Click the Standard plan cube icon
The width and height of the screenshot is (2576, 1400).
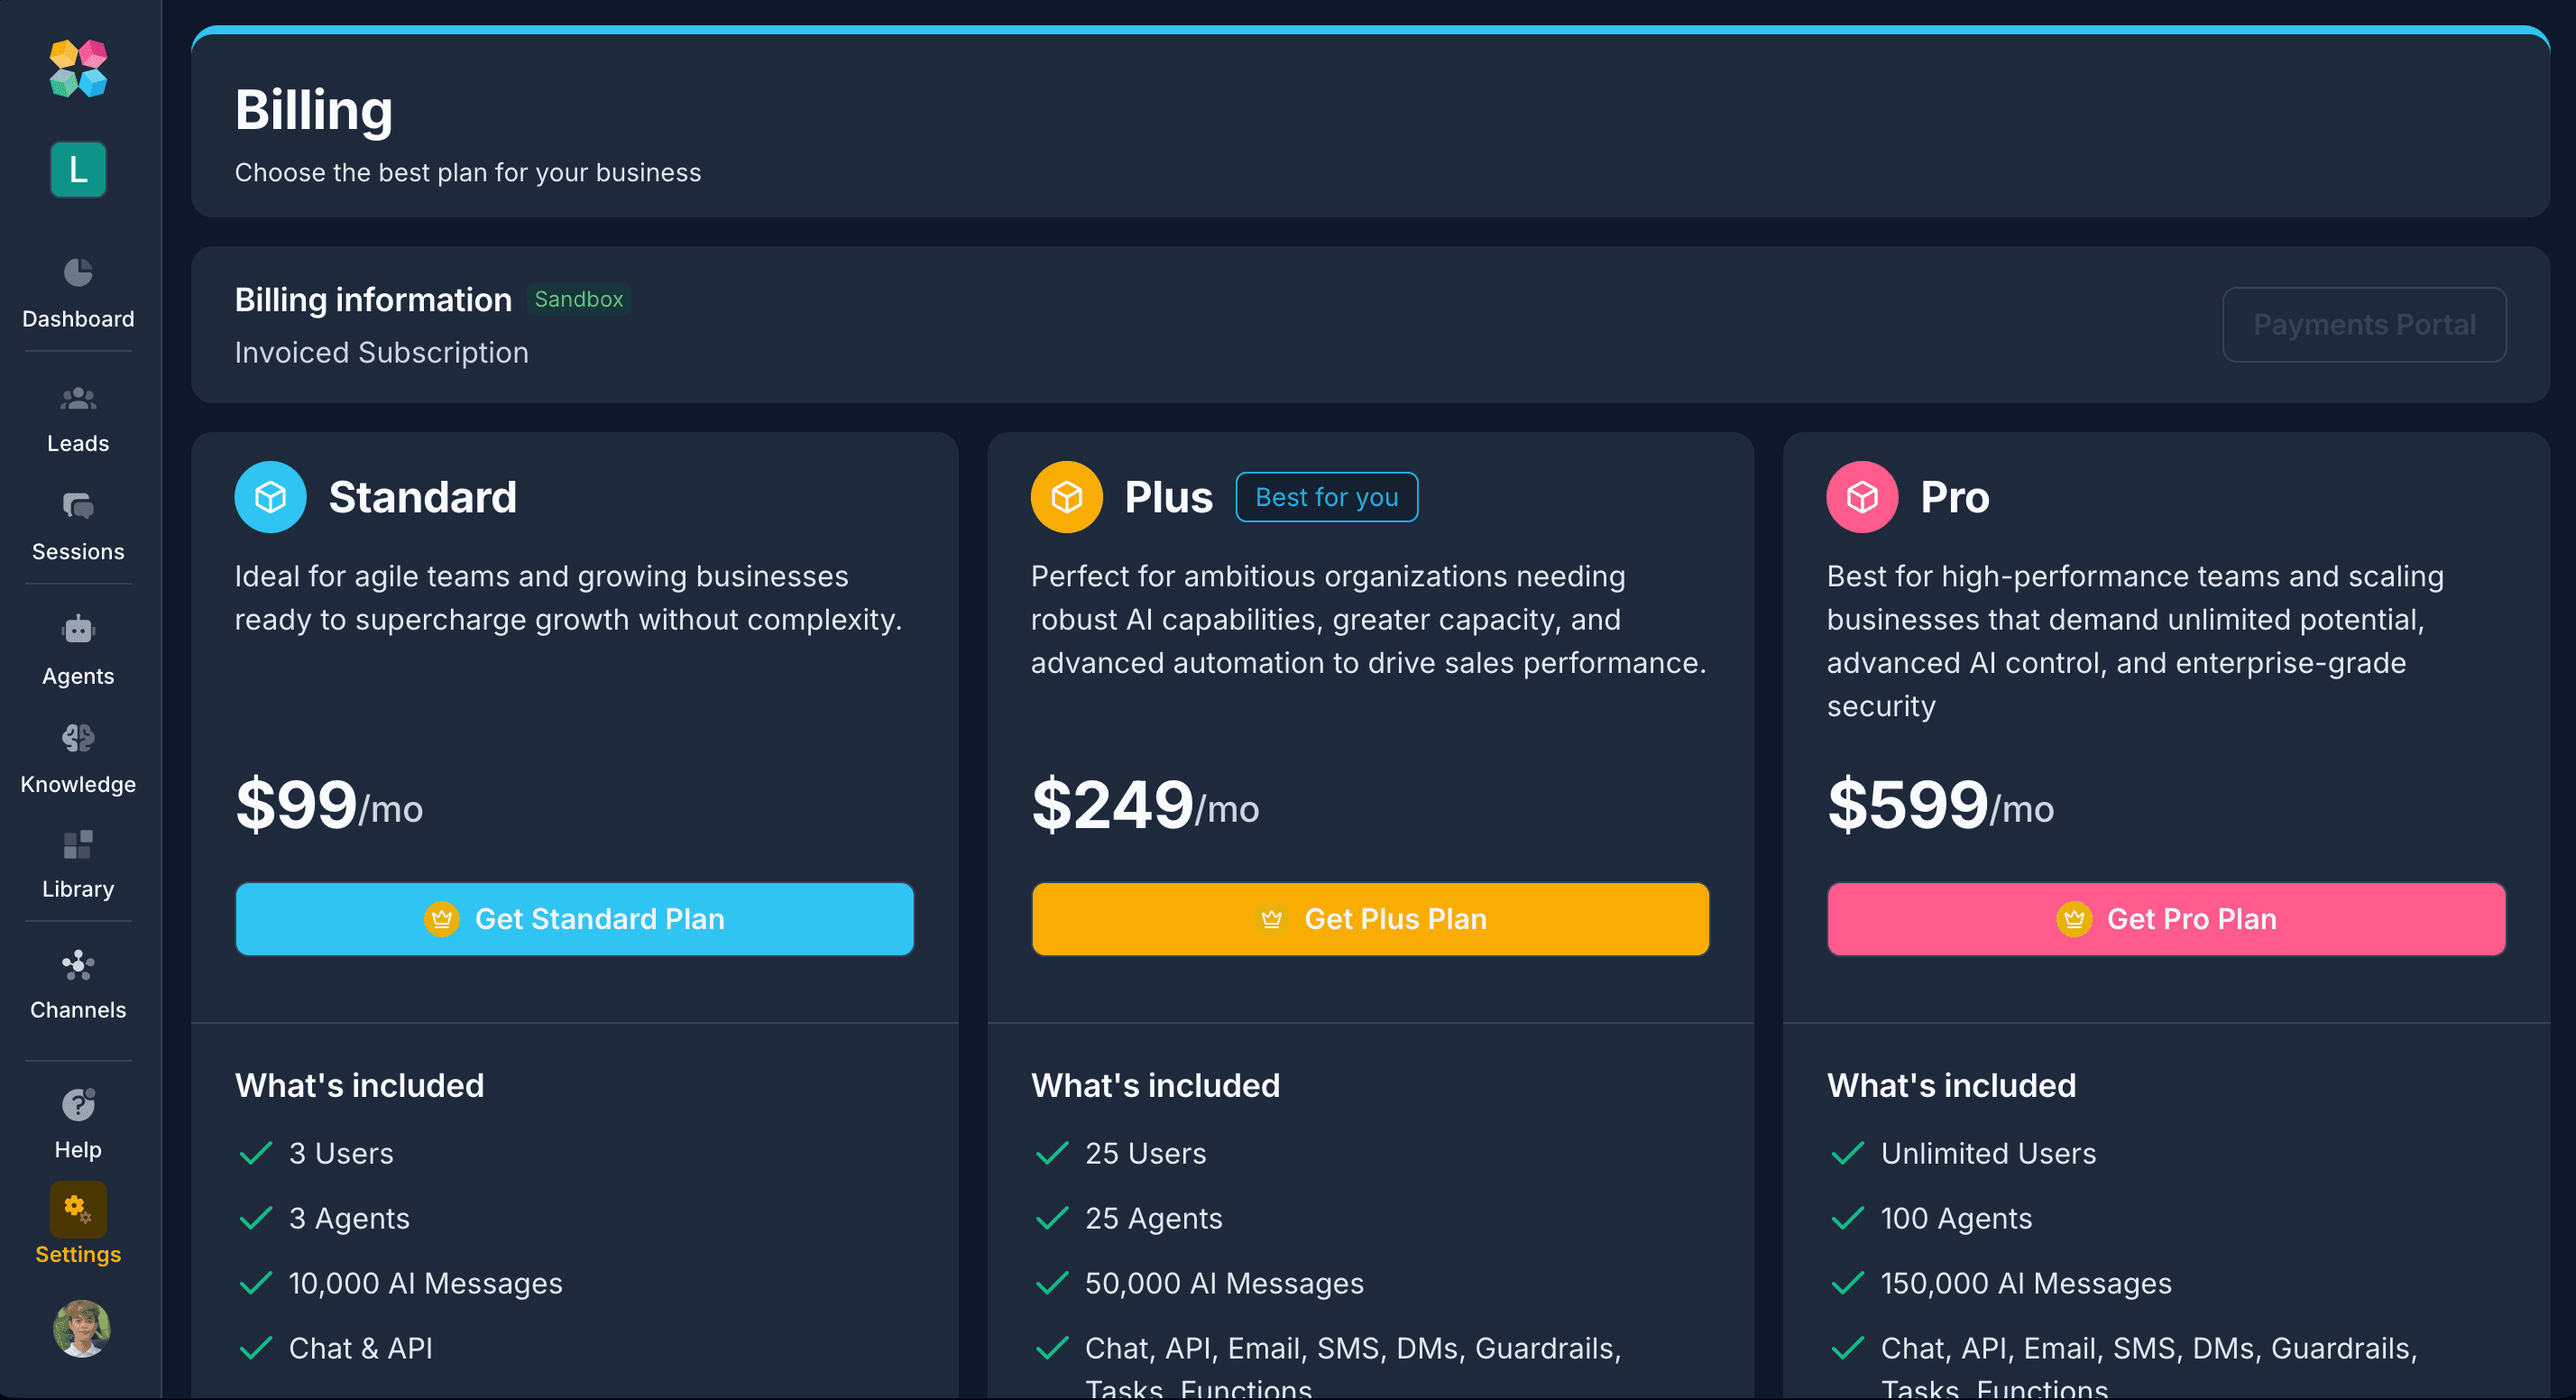point(270,497)
